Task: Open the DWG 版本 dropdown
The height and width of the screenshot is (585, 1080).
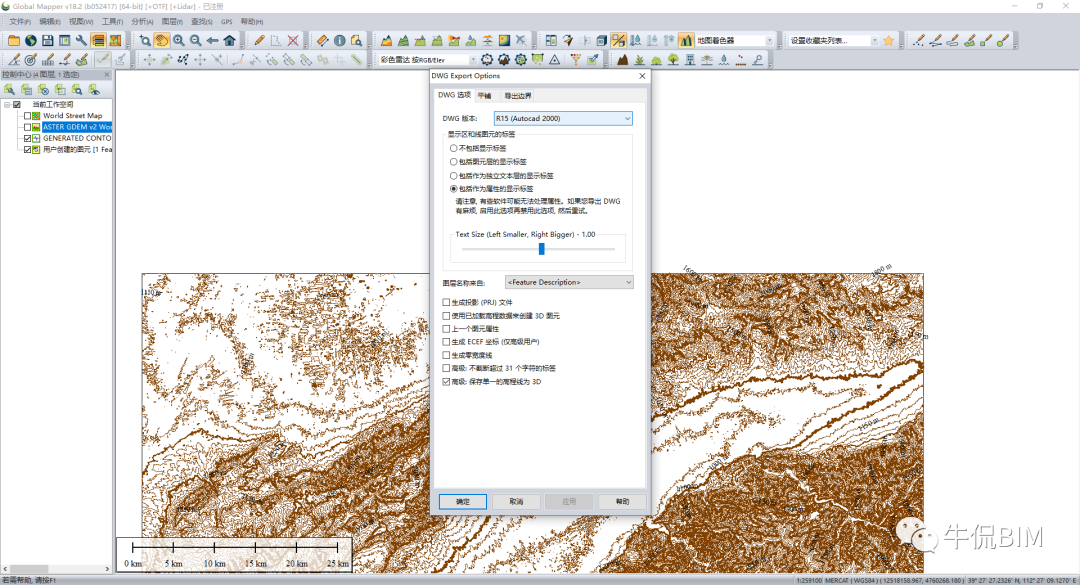Action: [563, 119]
